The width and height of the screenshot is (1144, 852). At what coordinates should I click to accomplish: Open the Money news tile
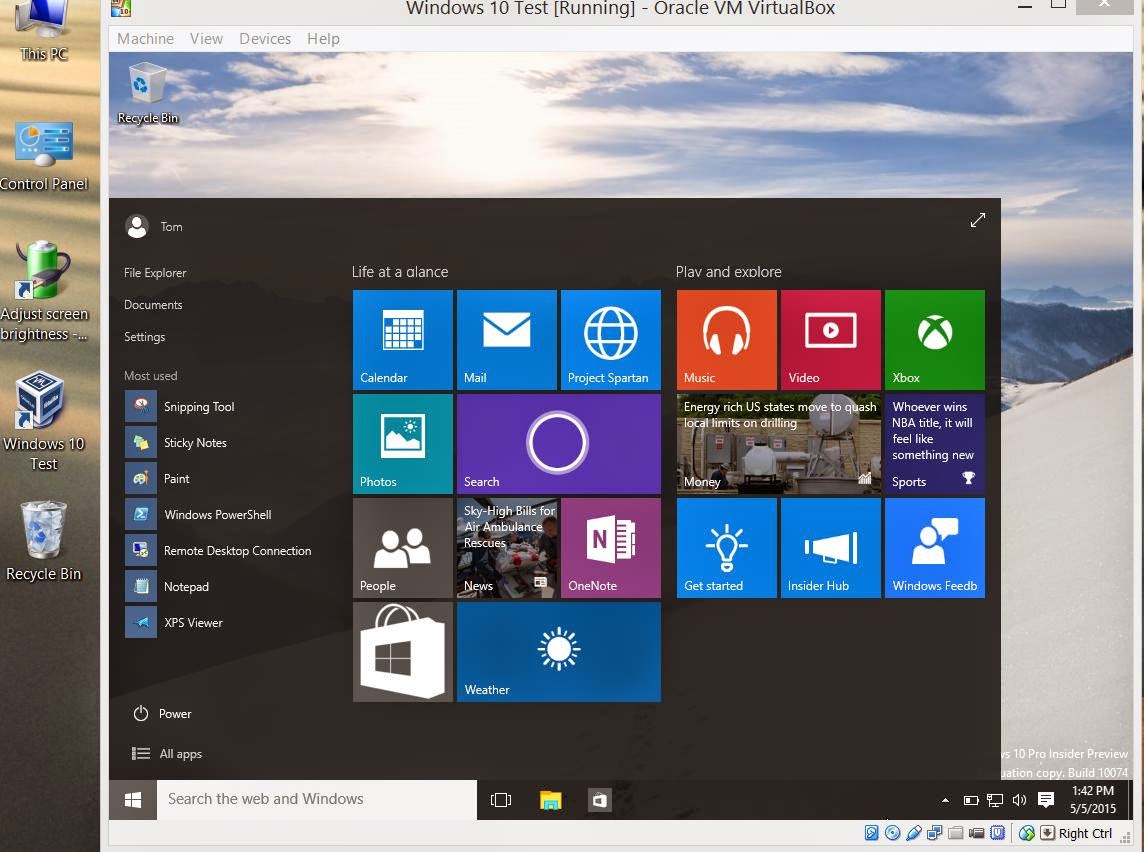click(778, 444)
